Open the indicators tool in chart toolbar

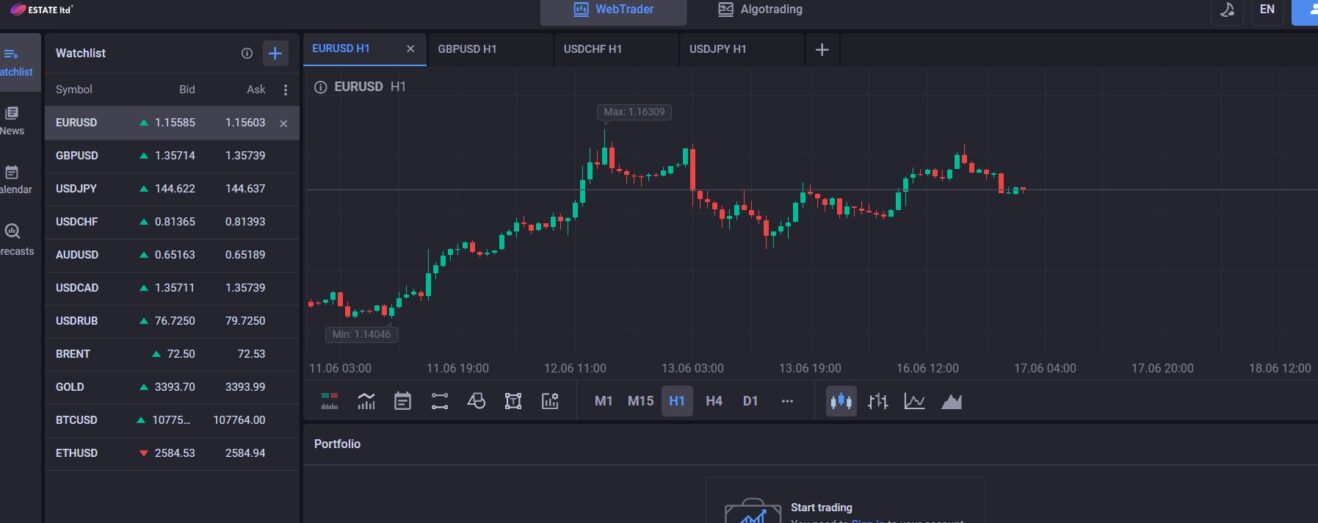click(x=366, y=401)
